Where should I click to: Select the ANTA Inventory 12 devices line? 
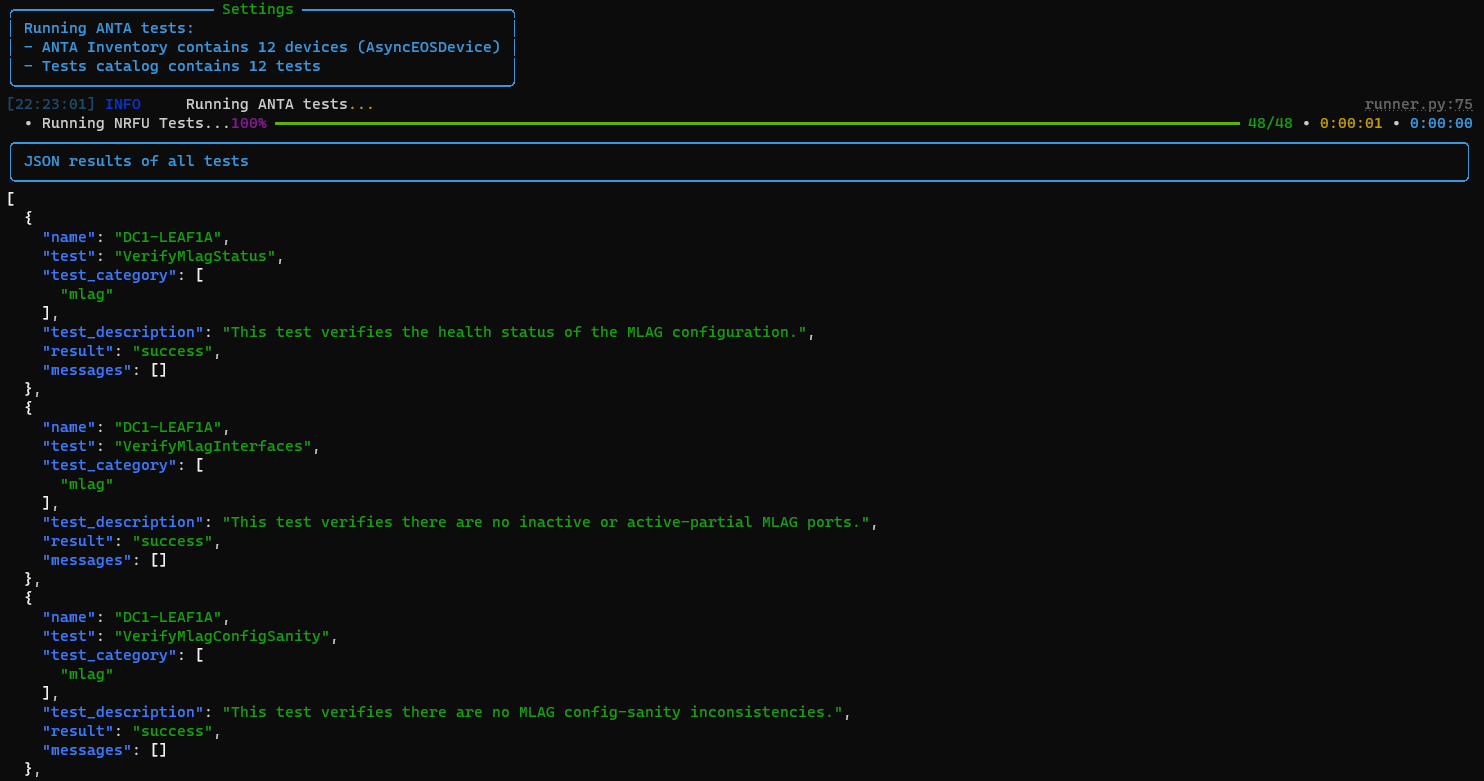[262, 47]
